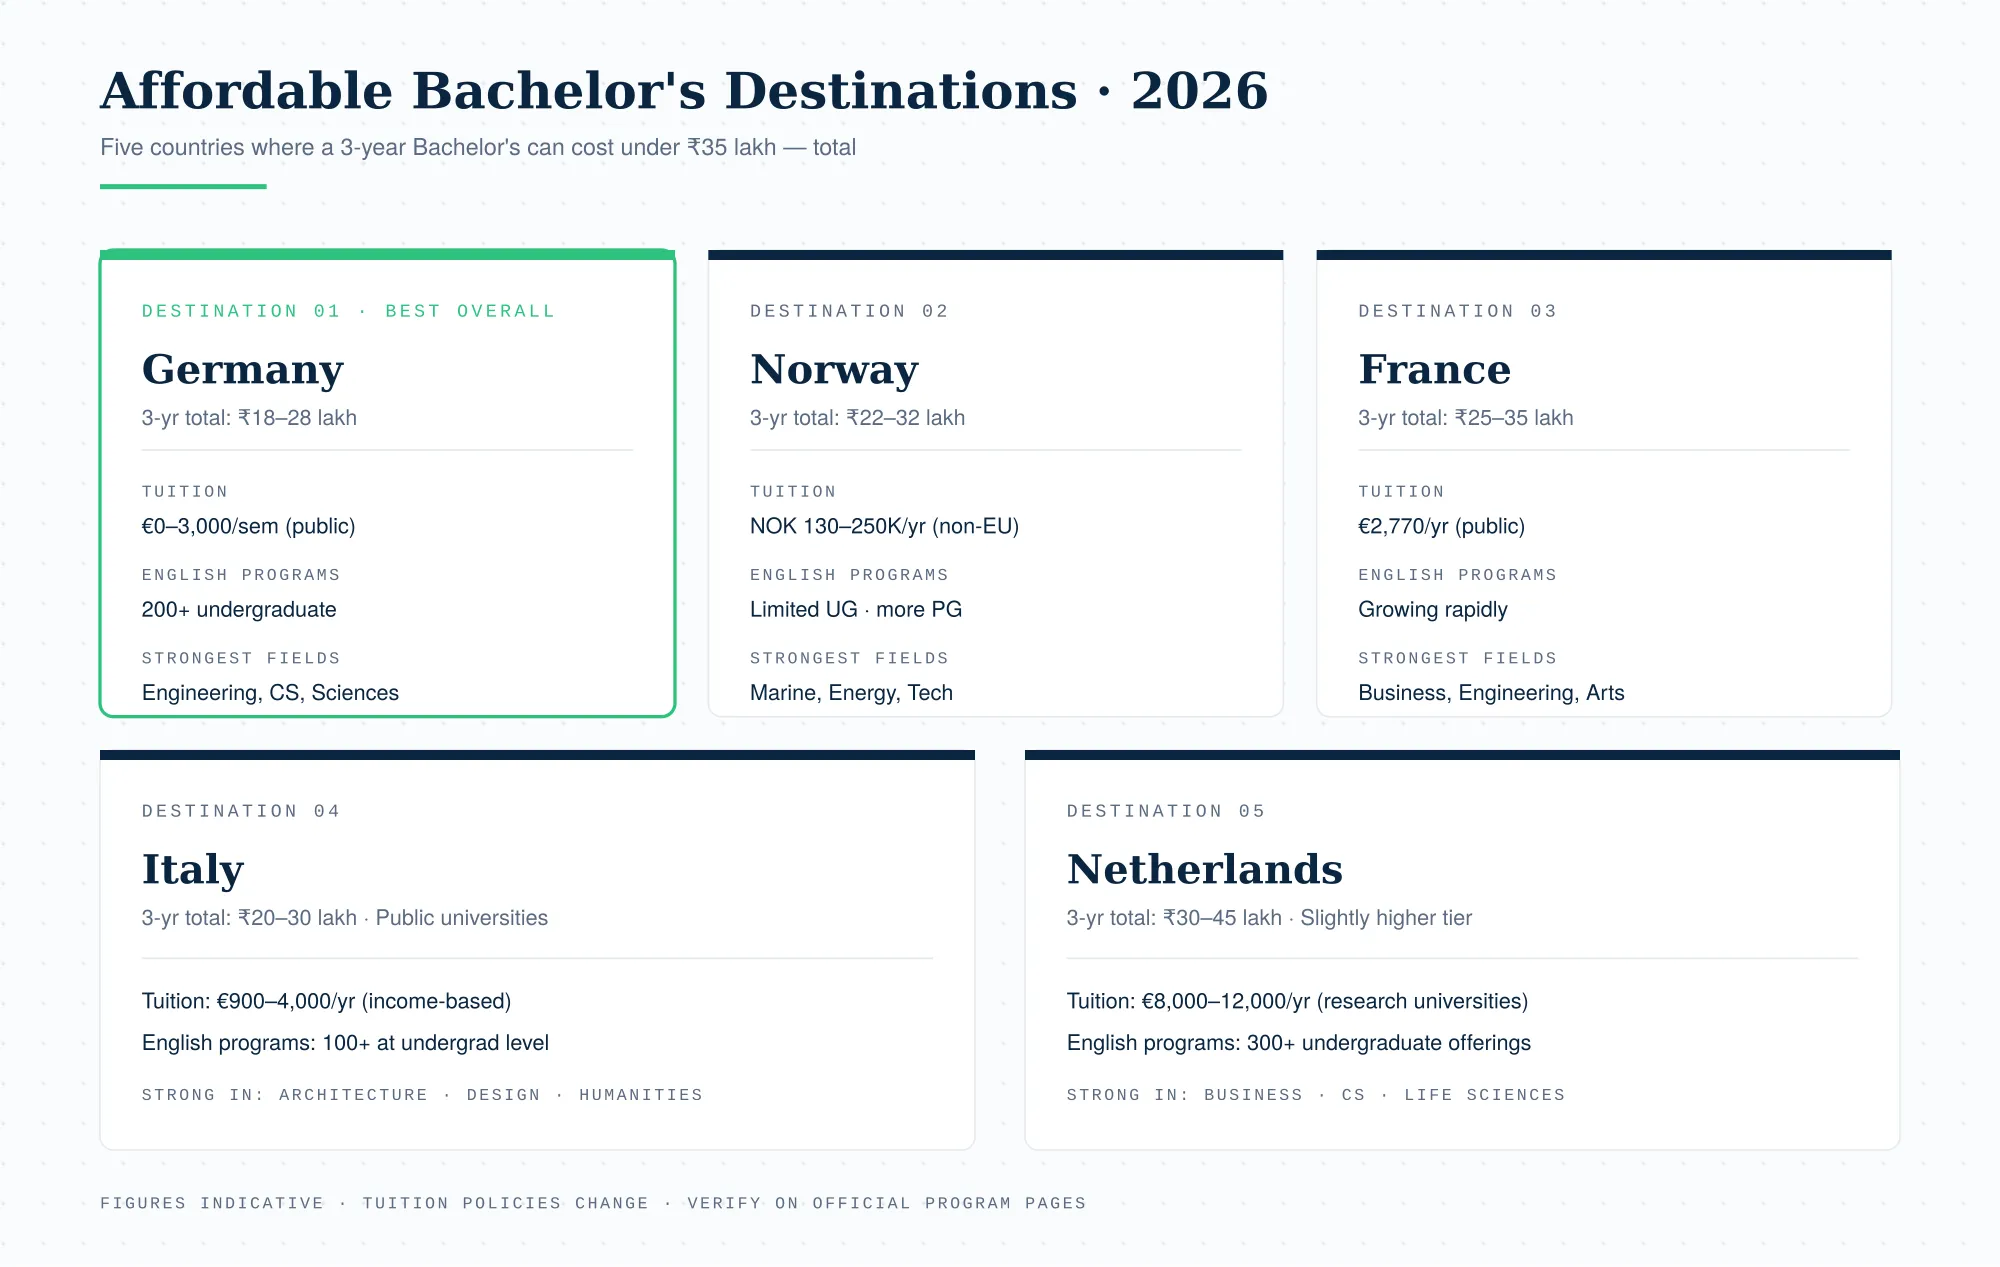Image resolution: width=2000 pixels, height=1267 pixels.
Task: Click the footer "FIGURES INDICATIVE" disclaimer line
Action: click(593, 1203)
